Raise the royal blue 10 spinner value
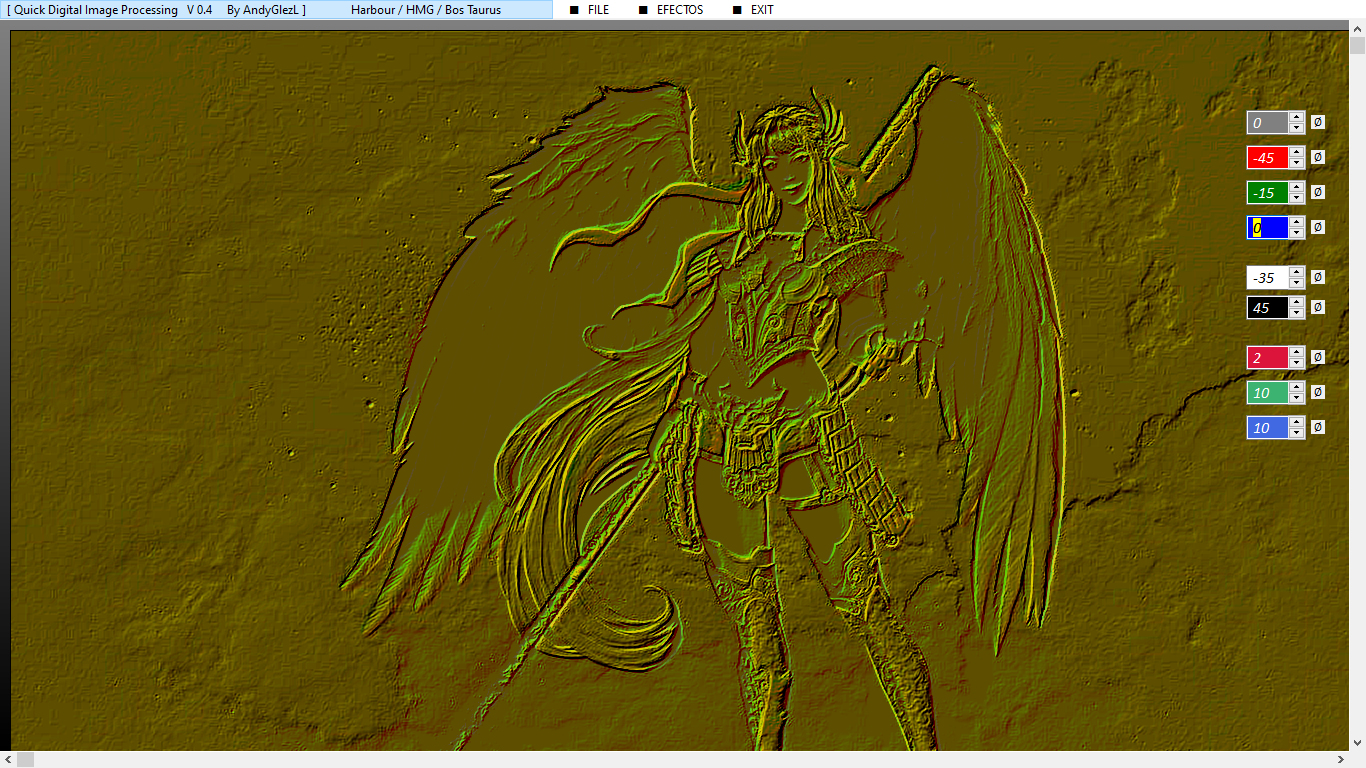This screenshot has width=1366, height=768. coord(1297,422)
